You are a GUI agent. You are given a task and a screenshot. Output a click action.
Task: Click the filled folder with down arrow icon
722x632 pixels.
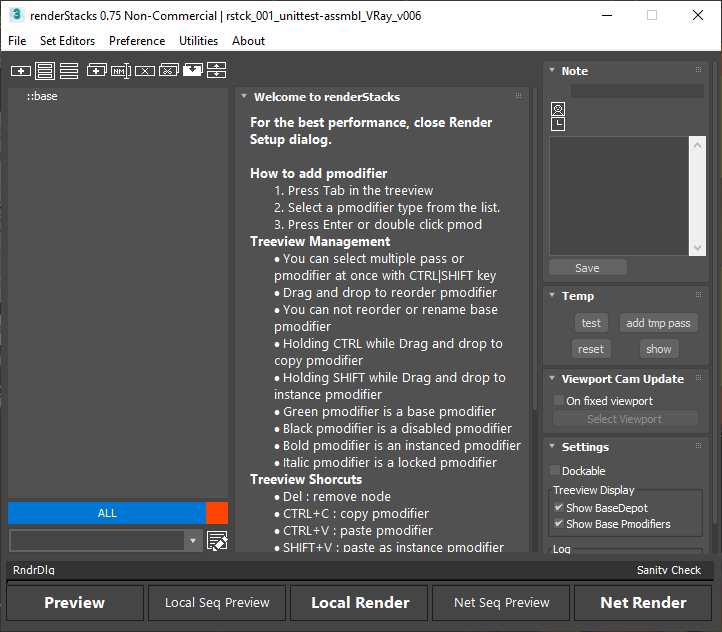pos(192,70)
